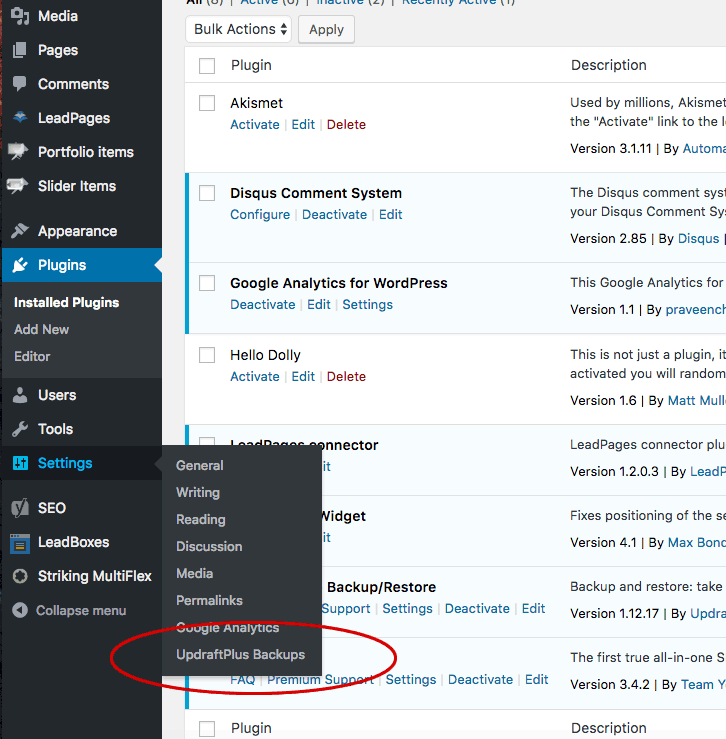Screen dimensions: 726x739
Task: Open UpdraftPlus Backups settings page
Action: pos(240,655)
